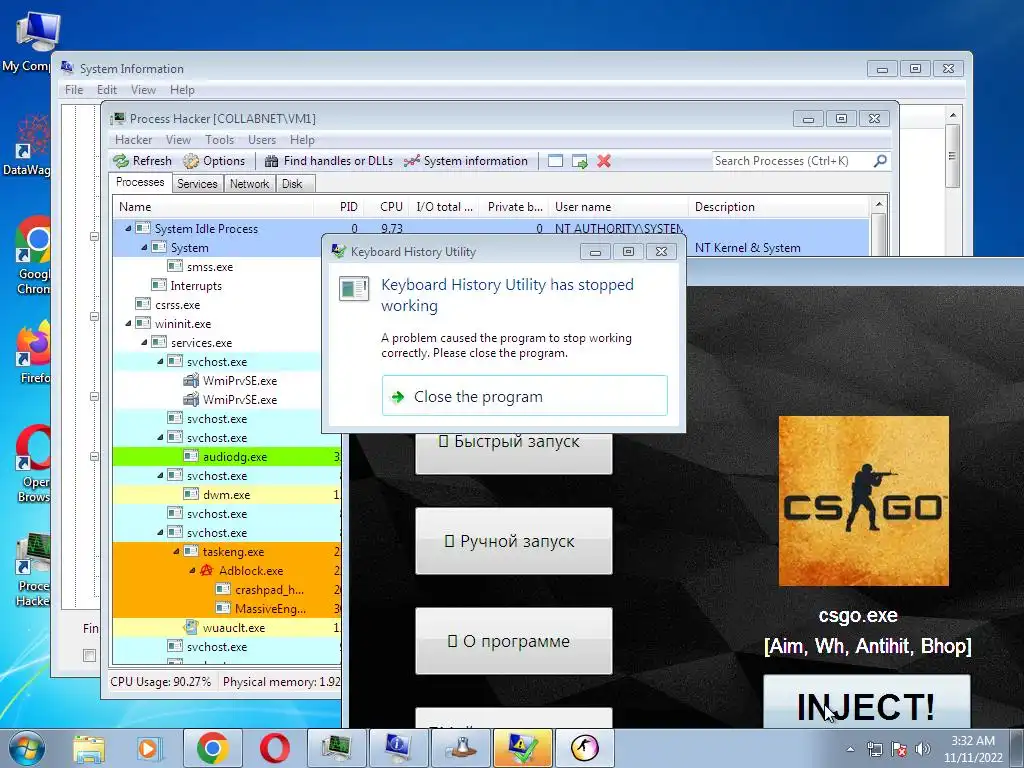Click Process Hacker list scrollbar up arrow

878,204
